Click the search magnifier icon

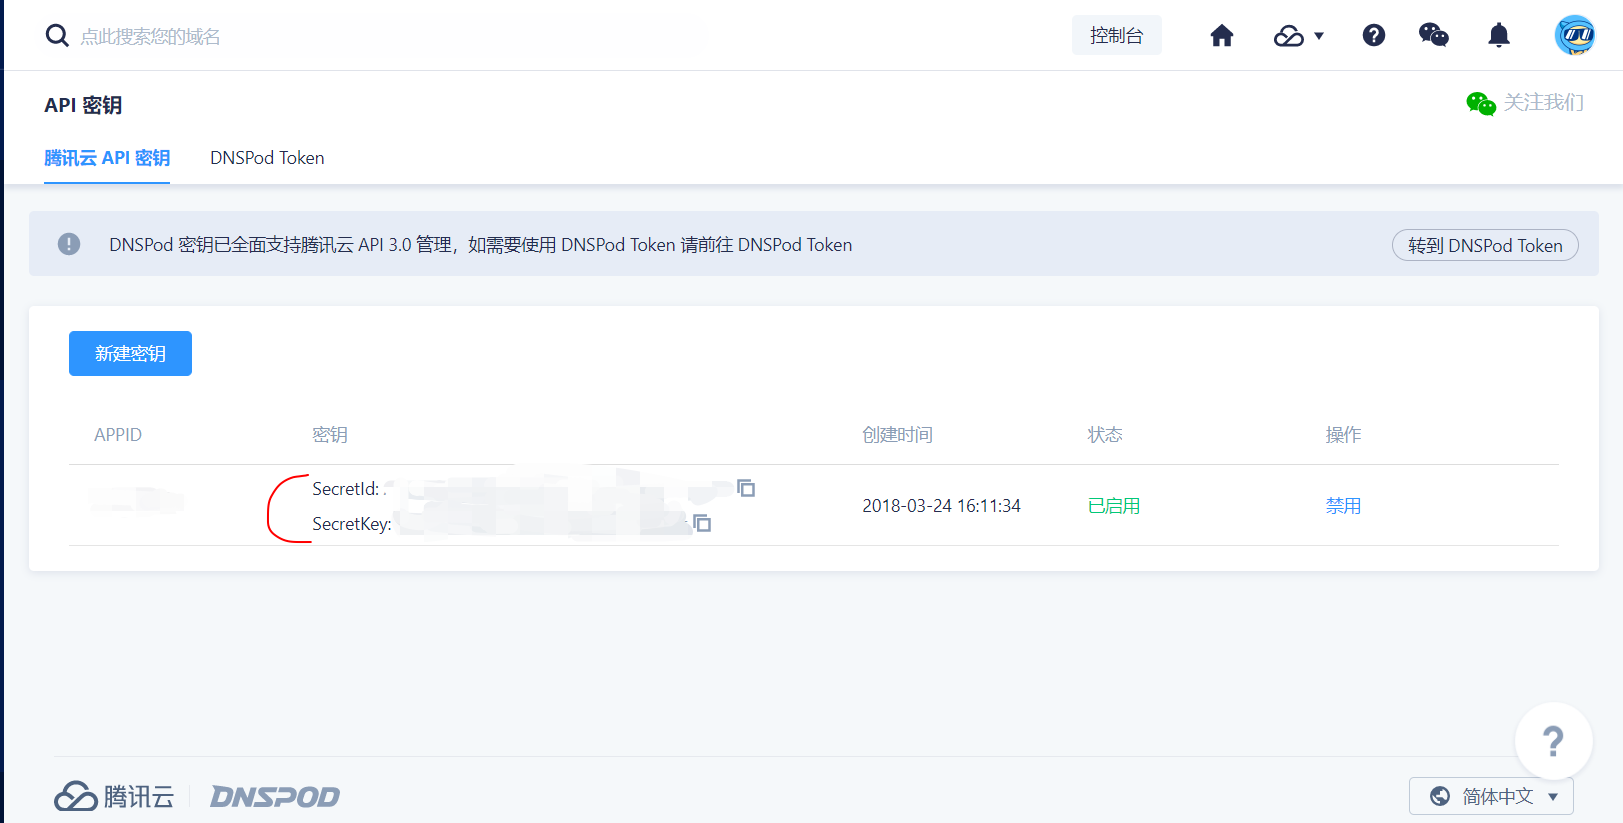point(57,36)
